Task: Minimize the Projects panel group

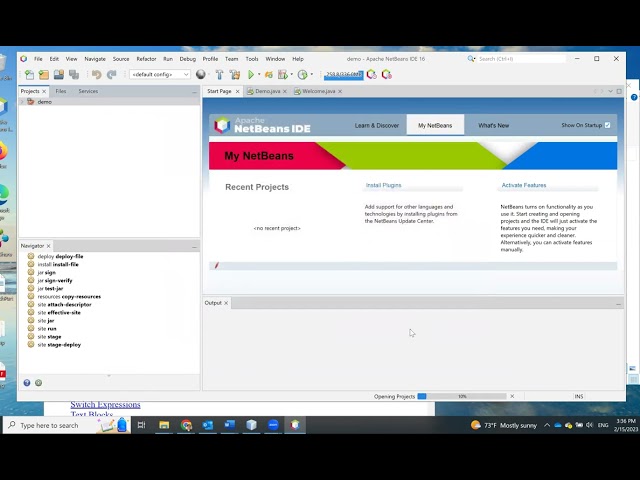Action: (194, 92)
